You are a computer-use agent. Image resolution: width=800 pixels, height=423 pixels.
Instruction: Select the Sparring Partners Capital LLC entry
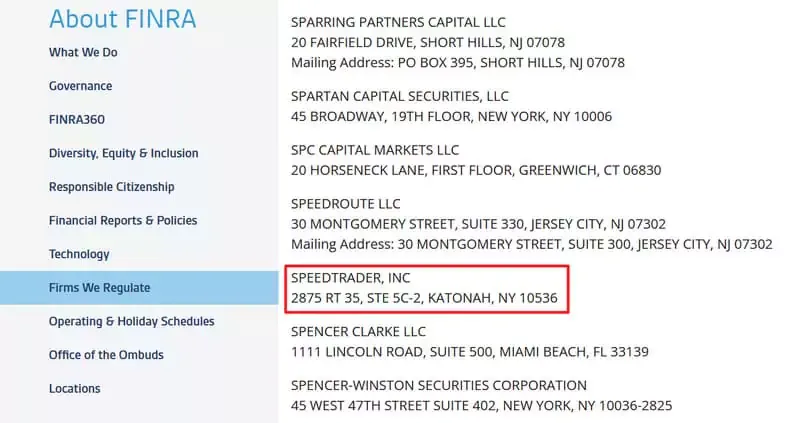(398, 22)
